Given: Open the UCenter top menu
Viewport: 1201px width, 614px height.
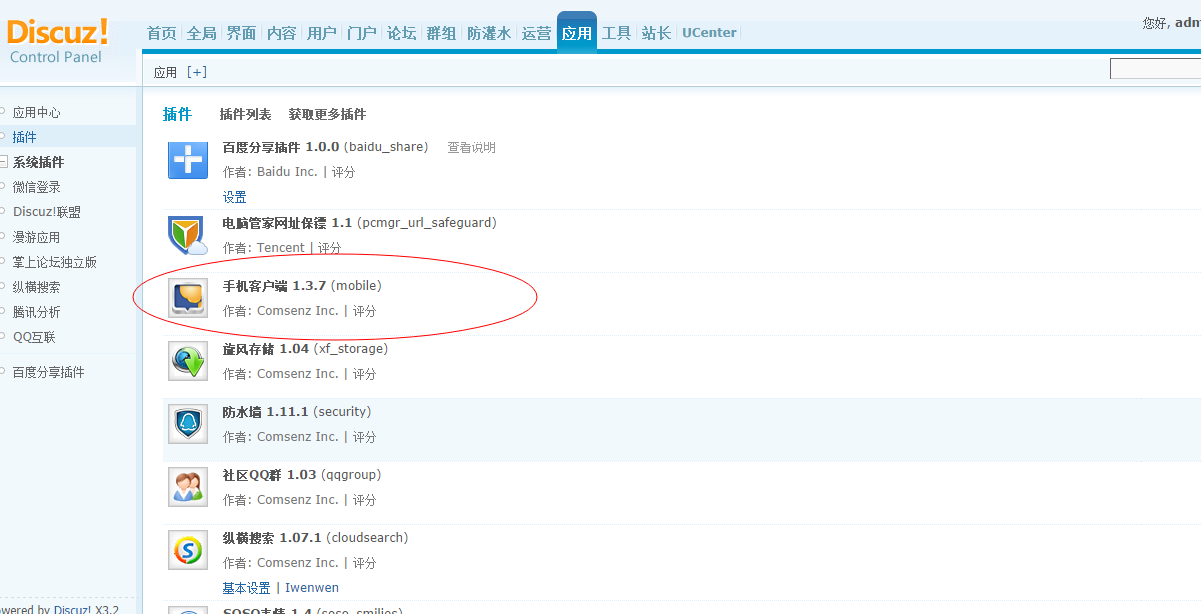Looking at the screenshot, I should pos(709,33).
